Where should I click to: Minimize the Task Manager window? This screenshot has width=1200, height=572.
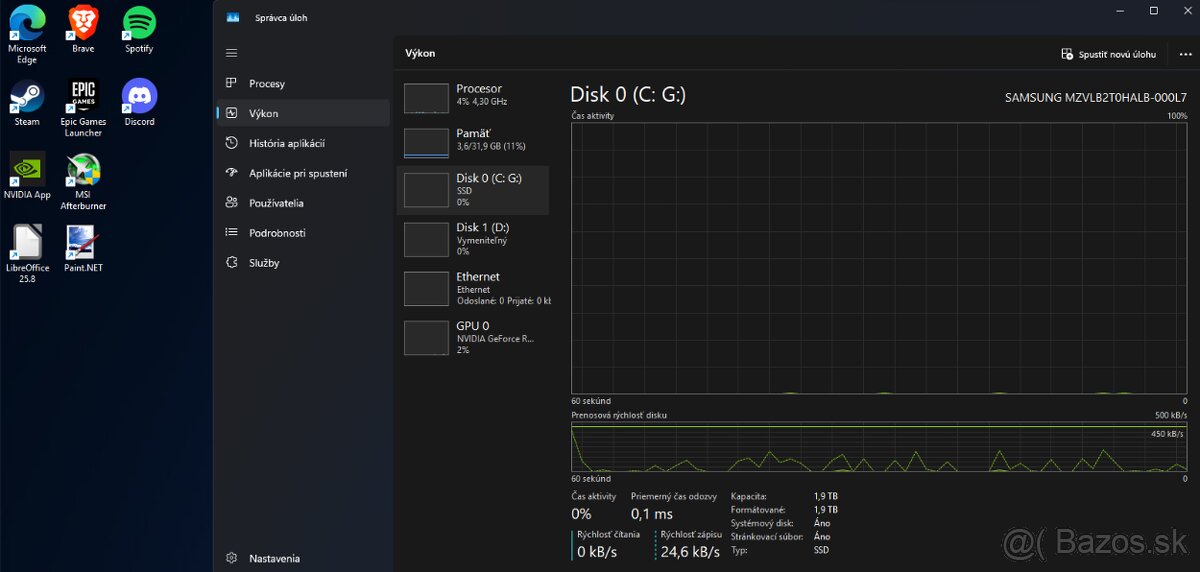(x=1121, y=11)
